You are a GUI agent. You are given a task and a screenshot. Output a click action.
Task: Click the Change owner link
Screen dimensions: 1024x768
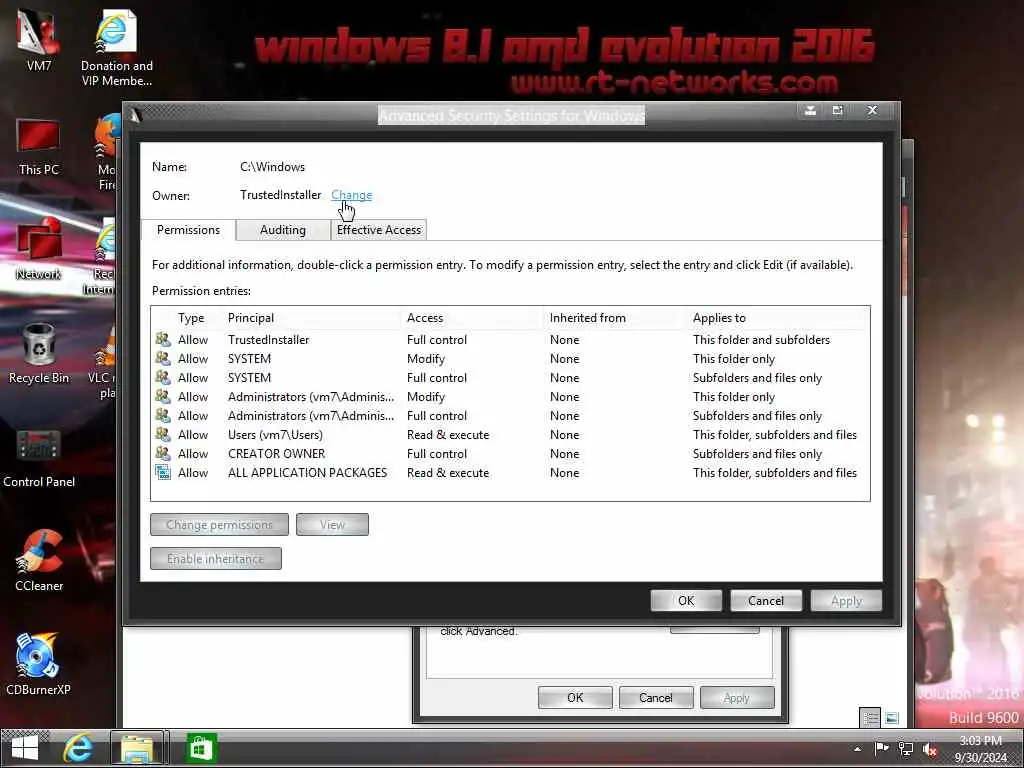[x=351, y=195]
